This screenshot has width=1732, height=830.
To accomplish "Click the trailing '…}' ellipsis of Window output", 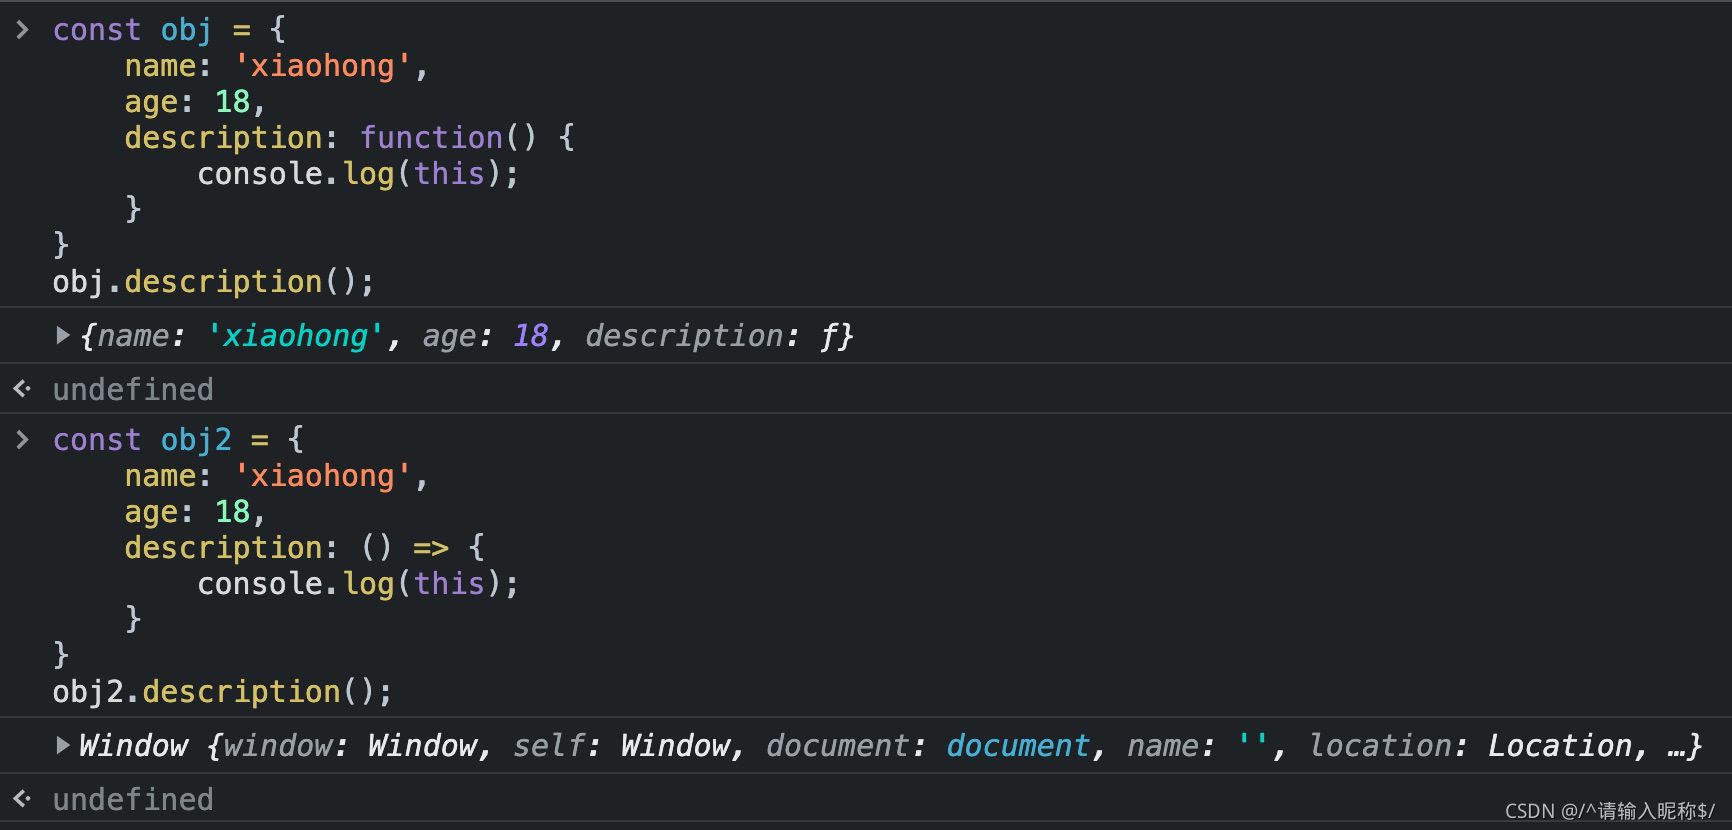I will [x=1685, y=746].
